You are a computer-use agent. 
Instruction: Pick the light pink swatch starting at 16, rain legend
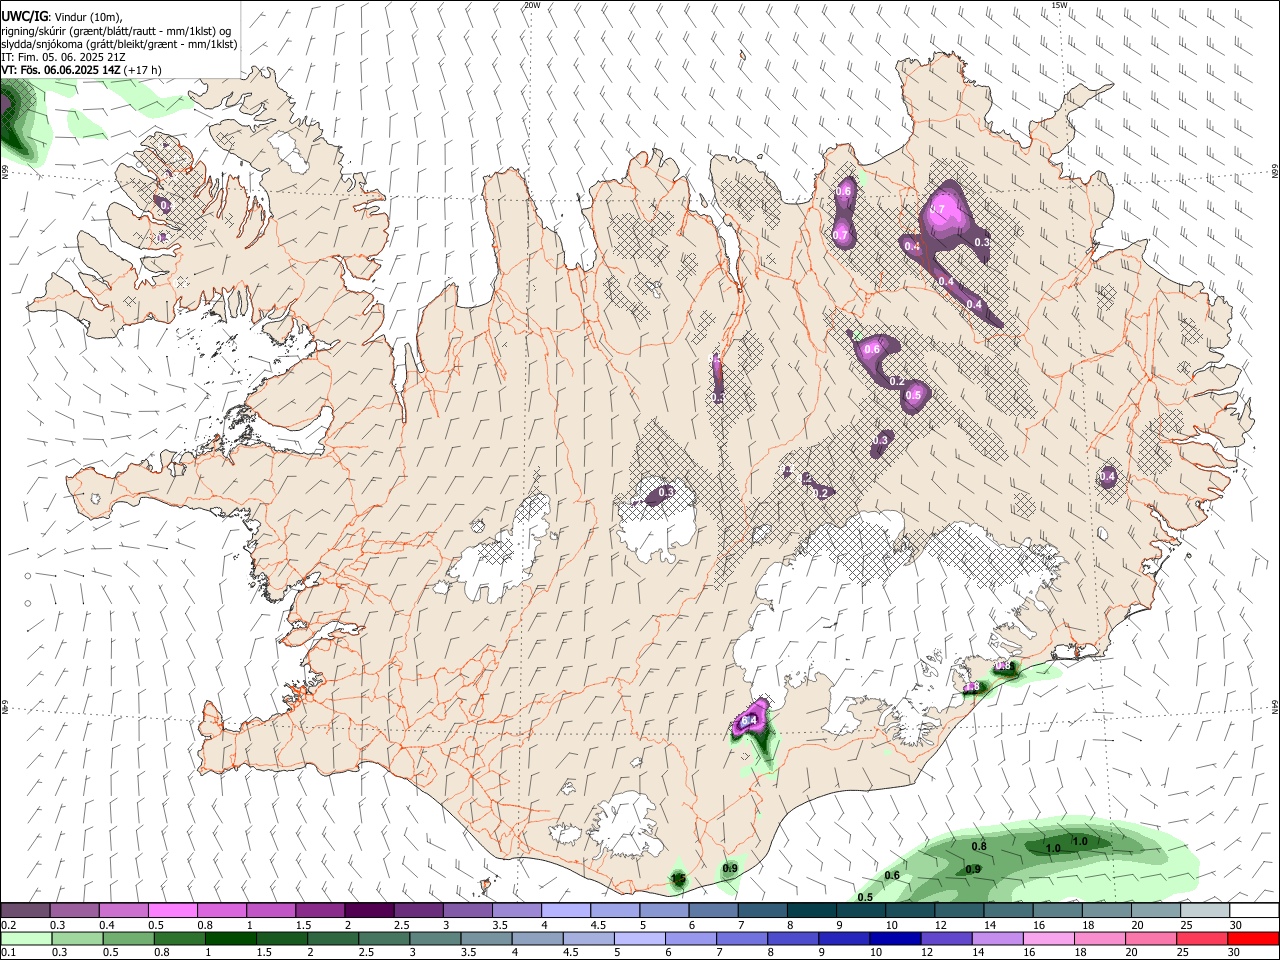click(1048, 938)
